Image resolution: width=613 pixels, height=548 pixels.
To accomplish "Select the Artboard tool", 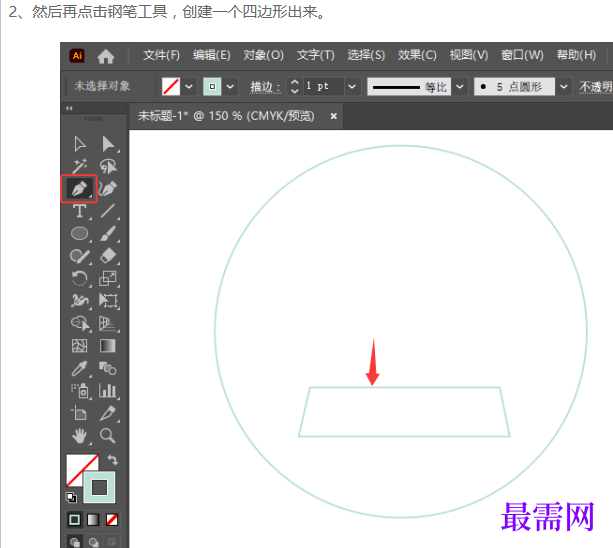I will [80, 413].
